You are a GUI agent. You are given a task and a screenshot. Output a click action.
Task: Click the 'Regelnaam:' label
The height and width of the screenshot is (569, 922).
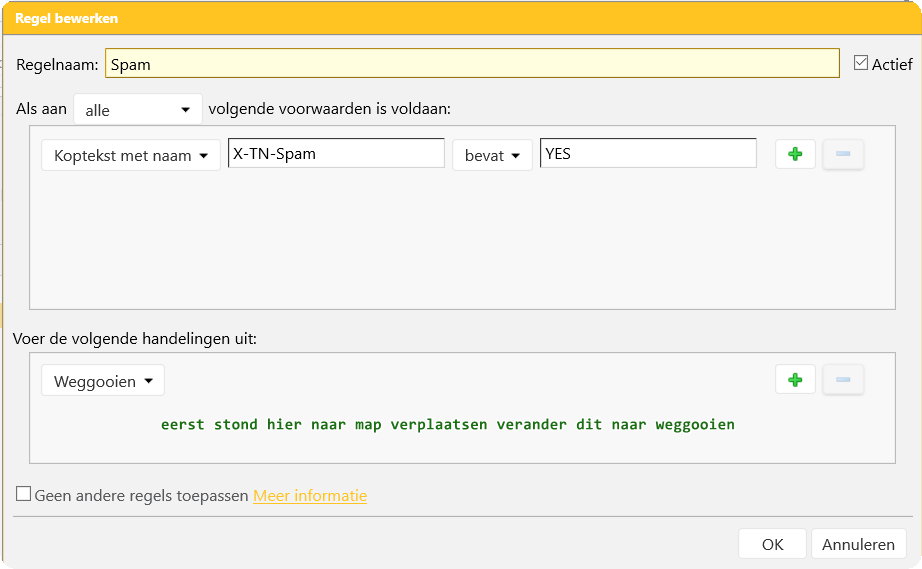pos(57,64)
